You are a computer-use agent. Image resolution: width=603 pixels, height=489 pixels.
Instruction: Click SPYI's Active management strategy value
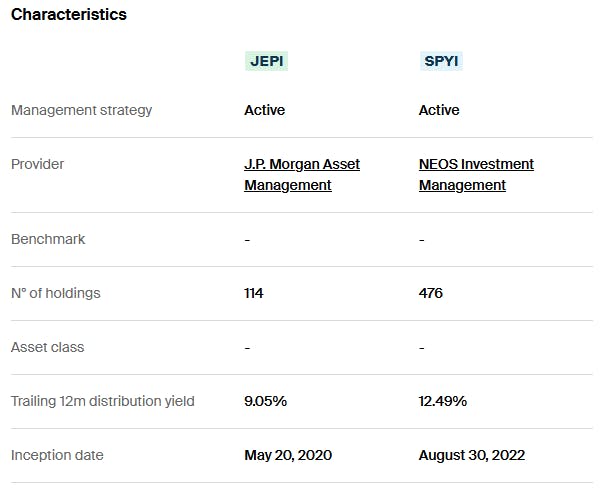click(x=439, y=110)
